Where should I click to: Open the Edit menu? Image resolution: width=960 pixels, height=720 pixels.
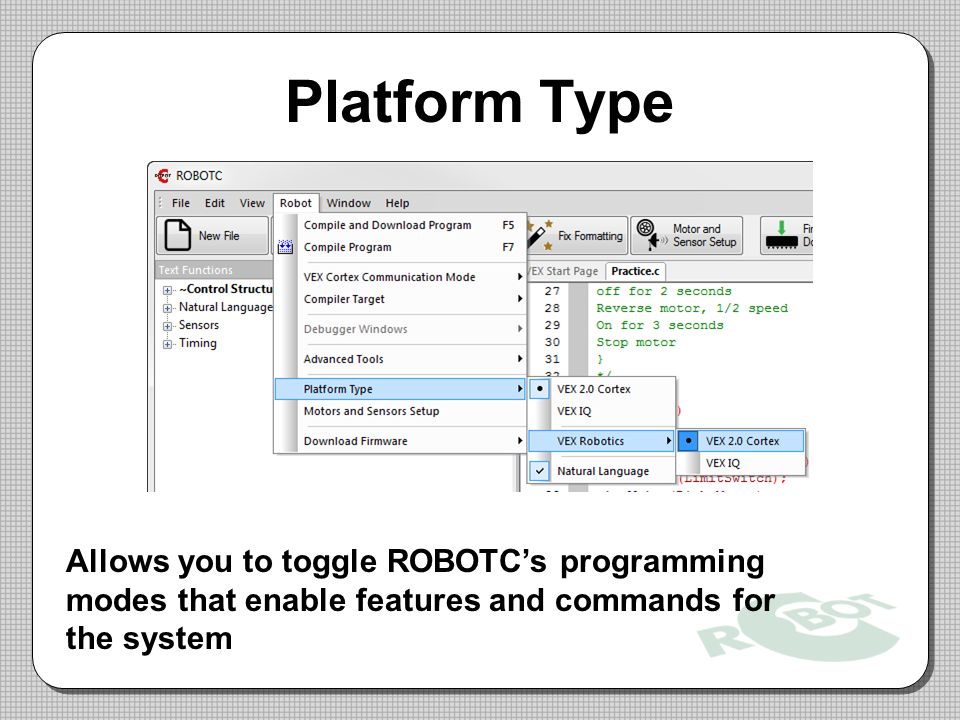pyautogui.click(x=214, y=203)
